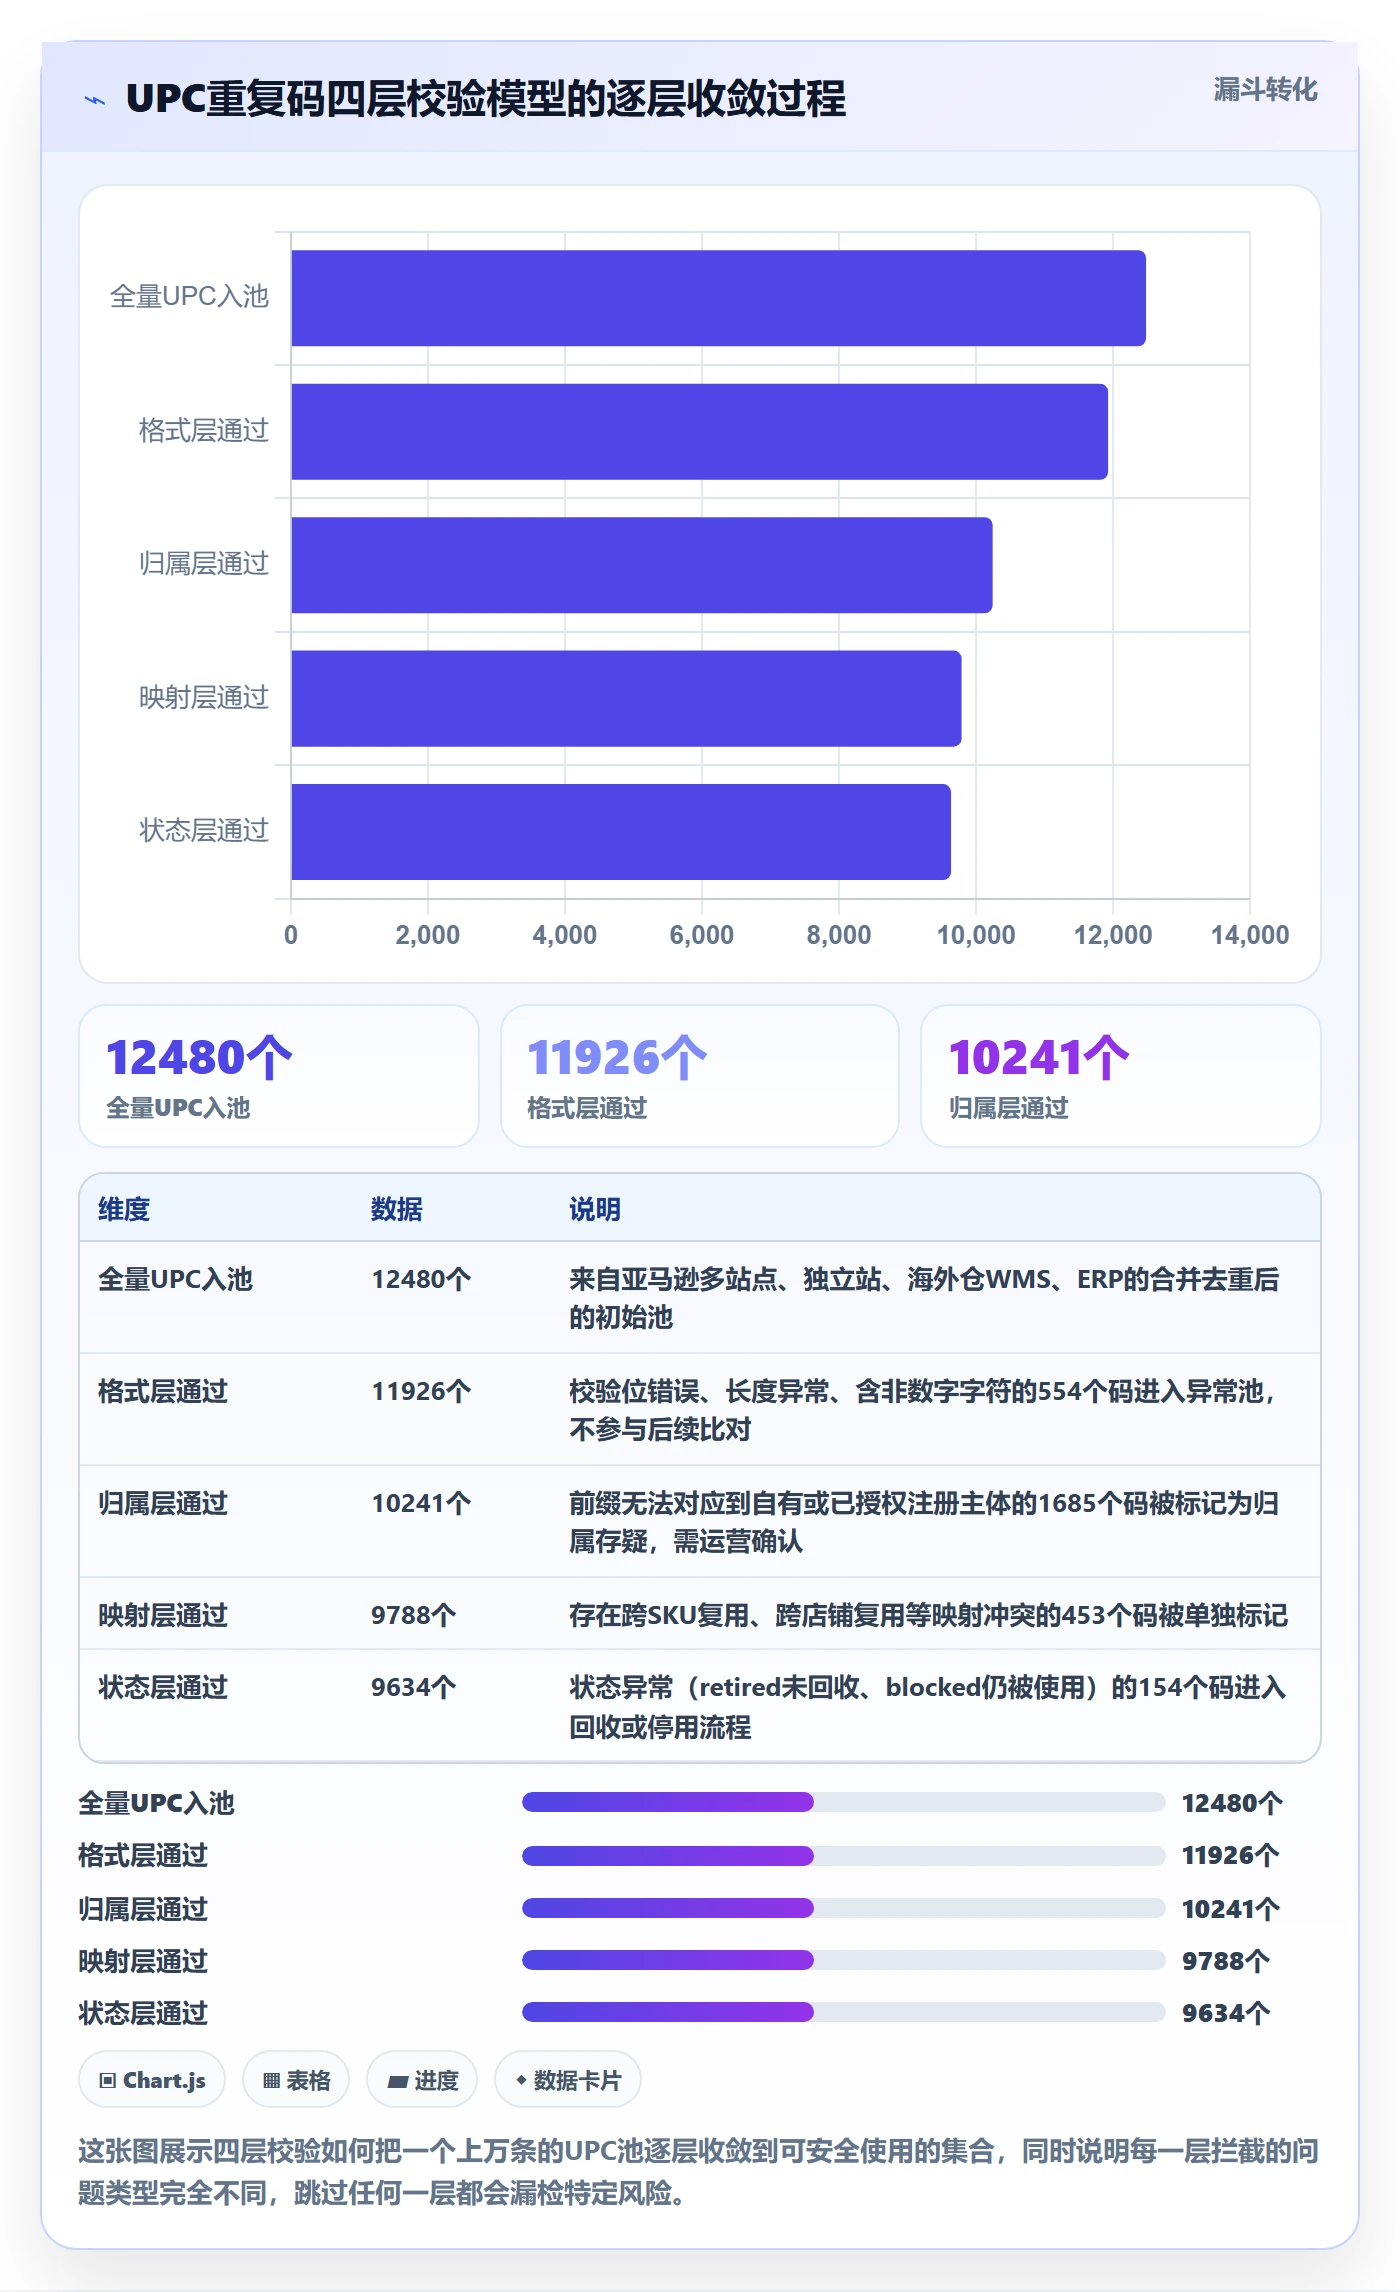Open the 11926个 格式层通过 data card
The height and width of the screenshot is (2292, 1400).
click(x=700, y=1076)
